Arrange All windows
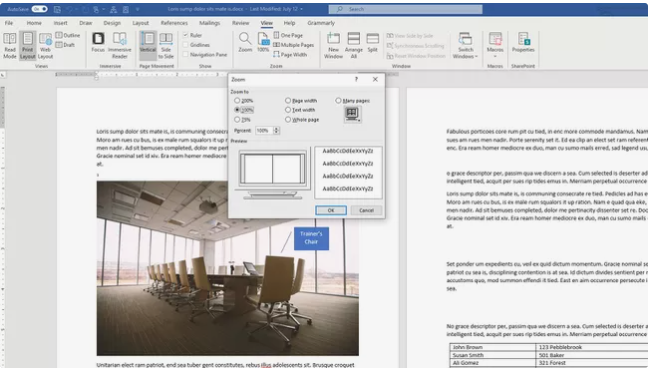Screen dimensions: 653x372 pyautogui.click(x=353, y=45)
